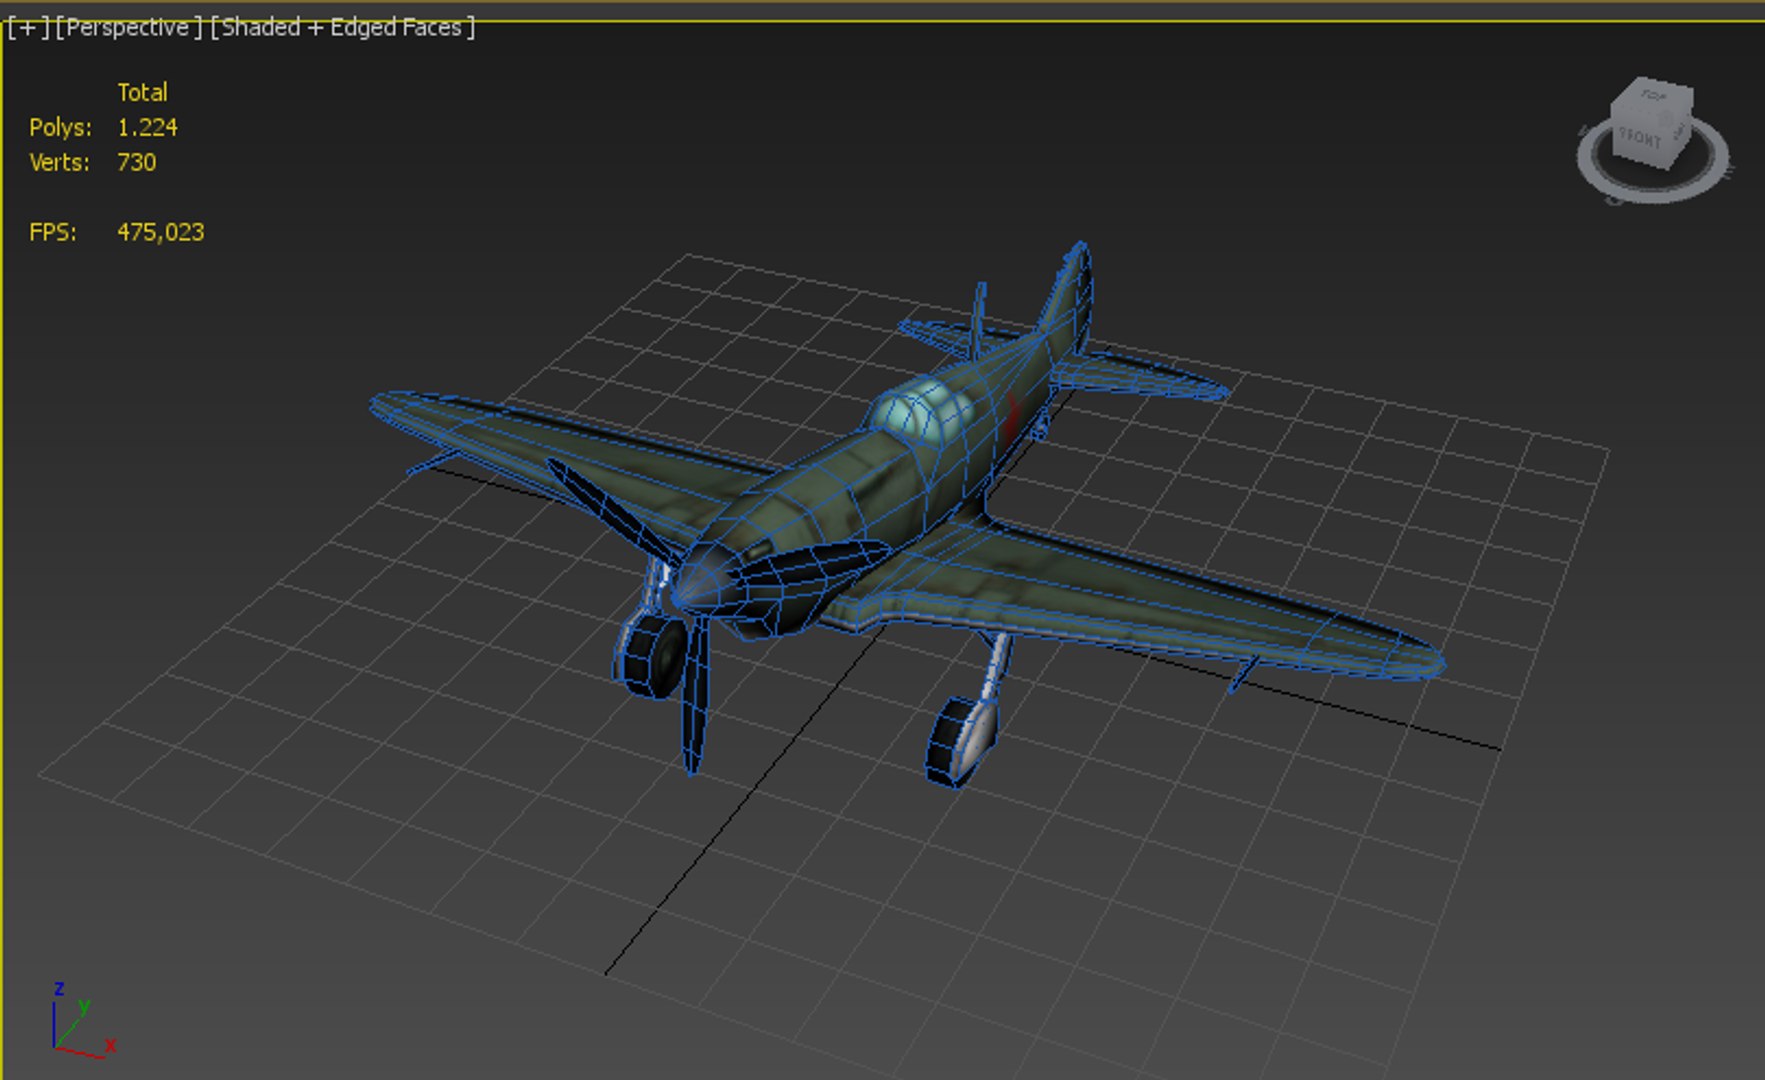Viewport: 1765px width, 1080px height.
Task: Open the [+] general viewport menu
Action: click(27, 28)
